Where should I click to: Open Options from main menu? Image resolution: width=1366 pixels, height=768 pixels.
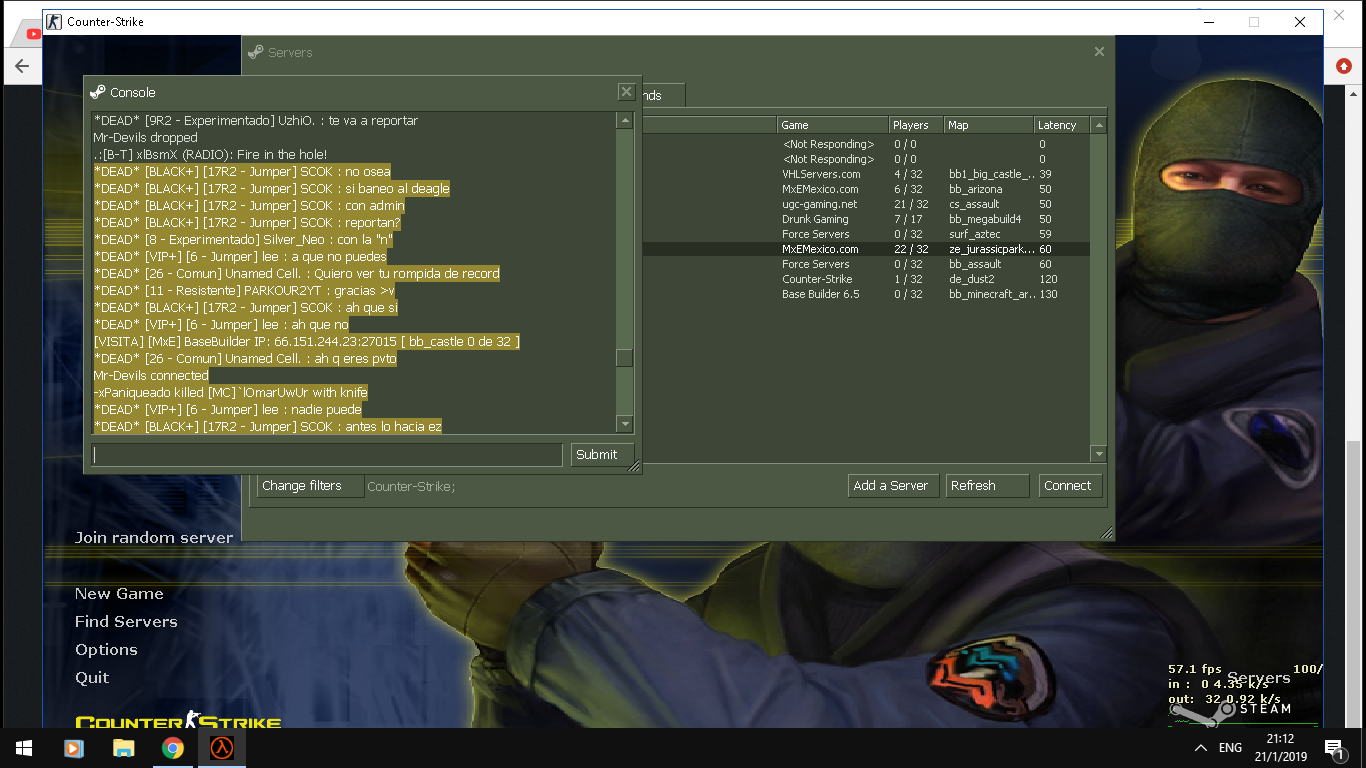[106, 650]
